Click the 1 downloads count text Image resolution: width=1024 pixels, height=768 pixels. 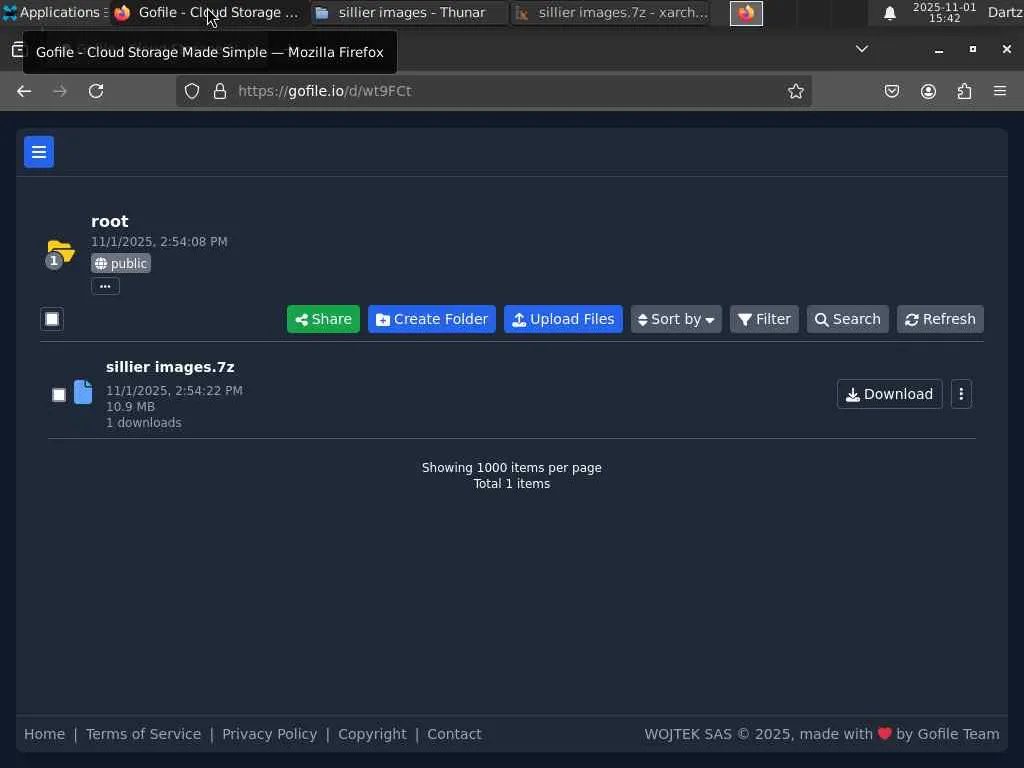coord(144,423)
